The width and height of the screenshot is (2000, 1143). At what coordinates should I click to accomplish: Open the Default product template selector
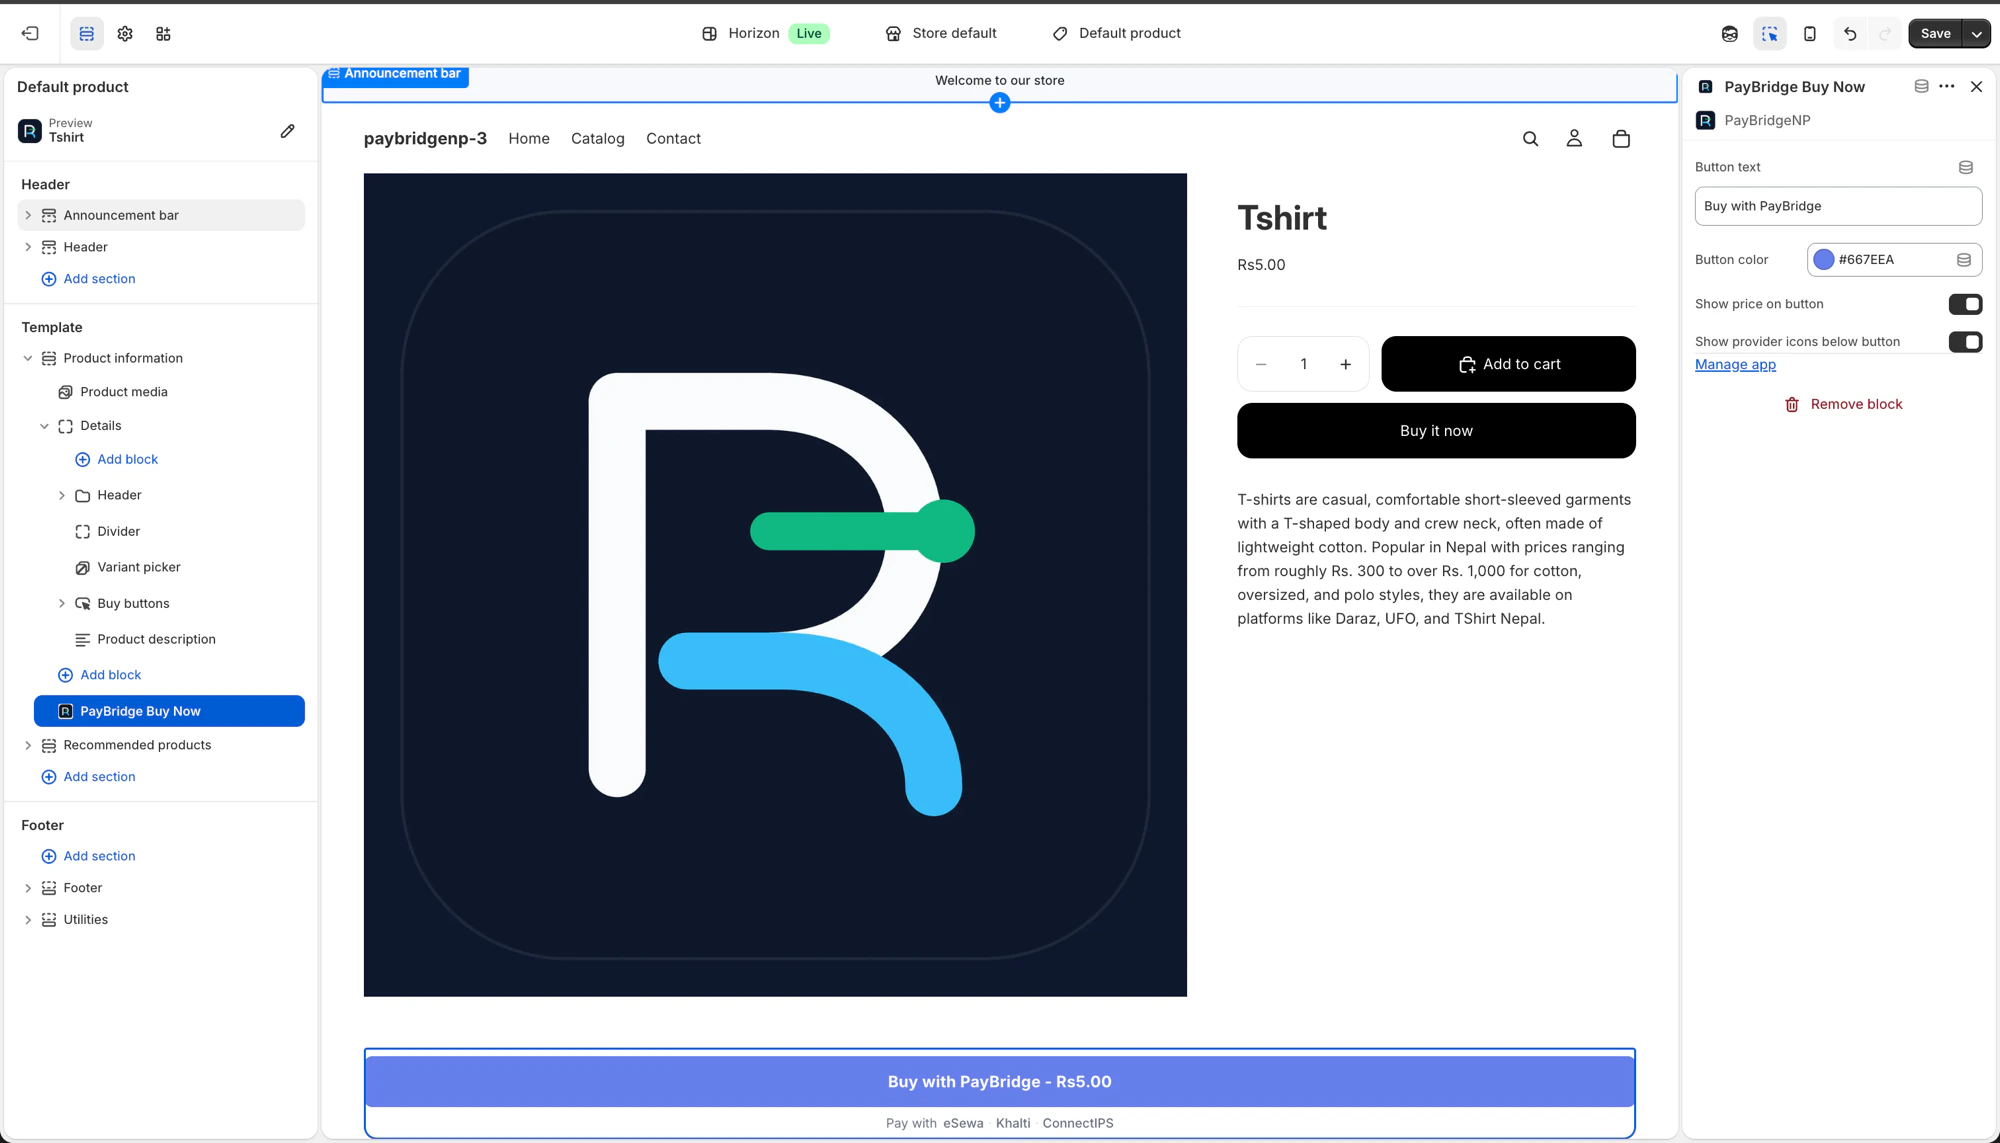pyautogui.click(x=1117, y=33)
